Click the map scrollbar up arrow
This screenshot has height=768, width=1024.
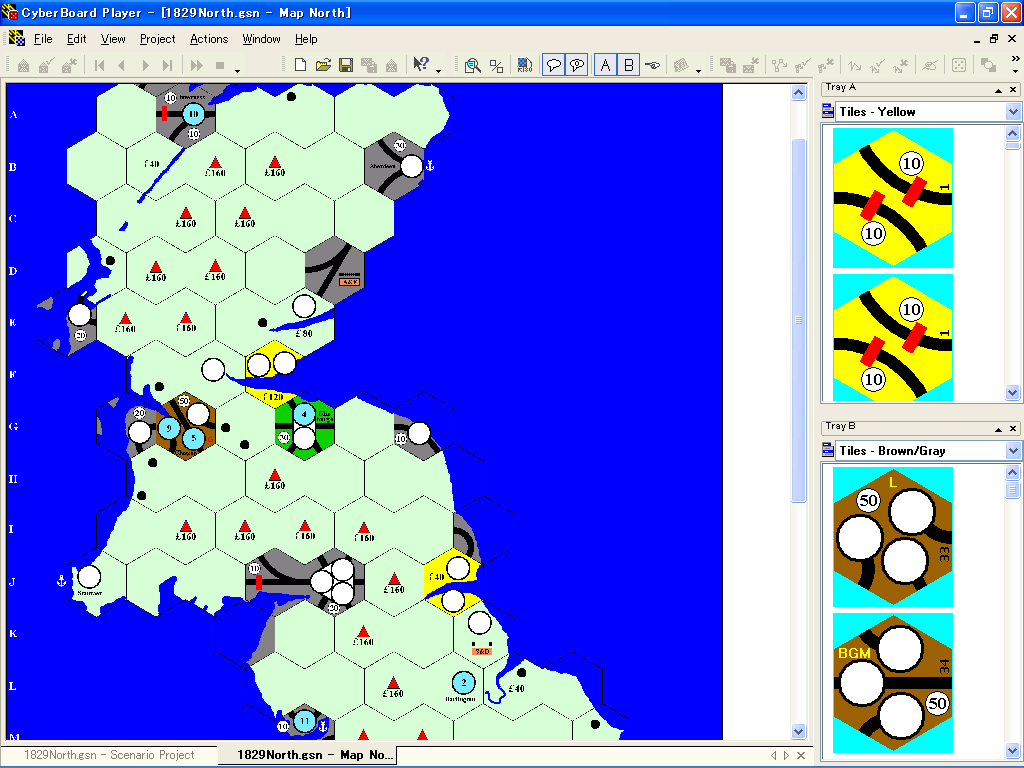click(799, 93)
